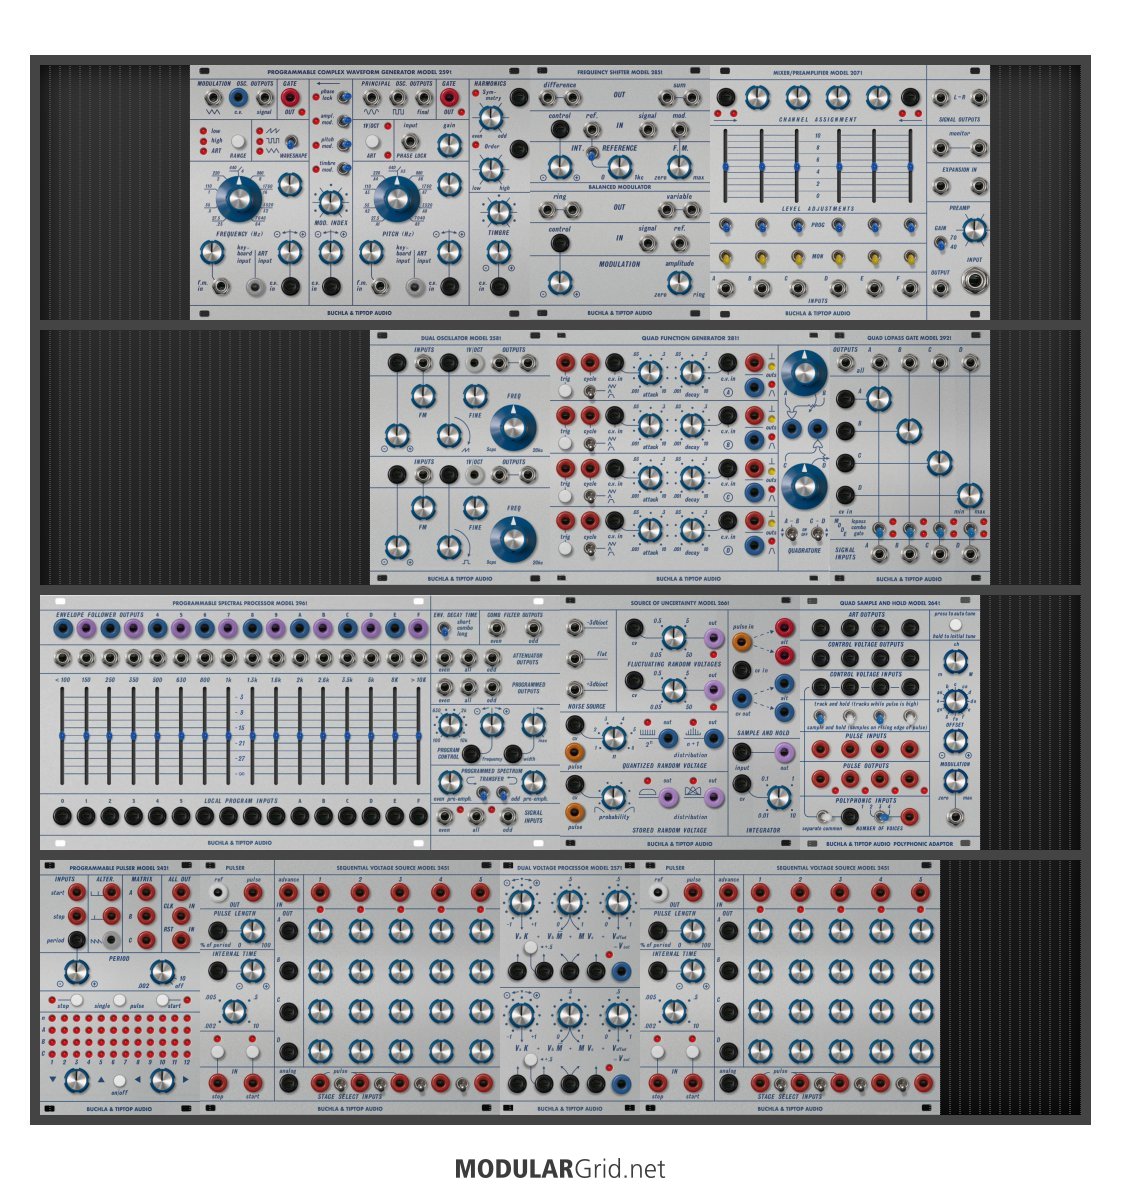Screen dimensions: 1121x1190
Task: Click the mixer level fader above input F
Action: [910, 166]
